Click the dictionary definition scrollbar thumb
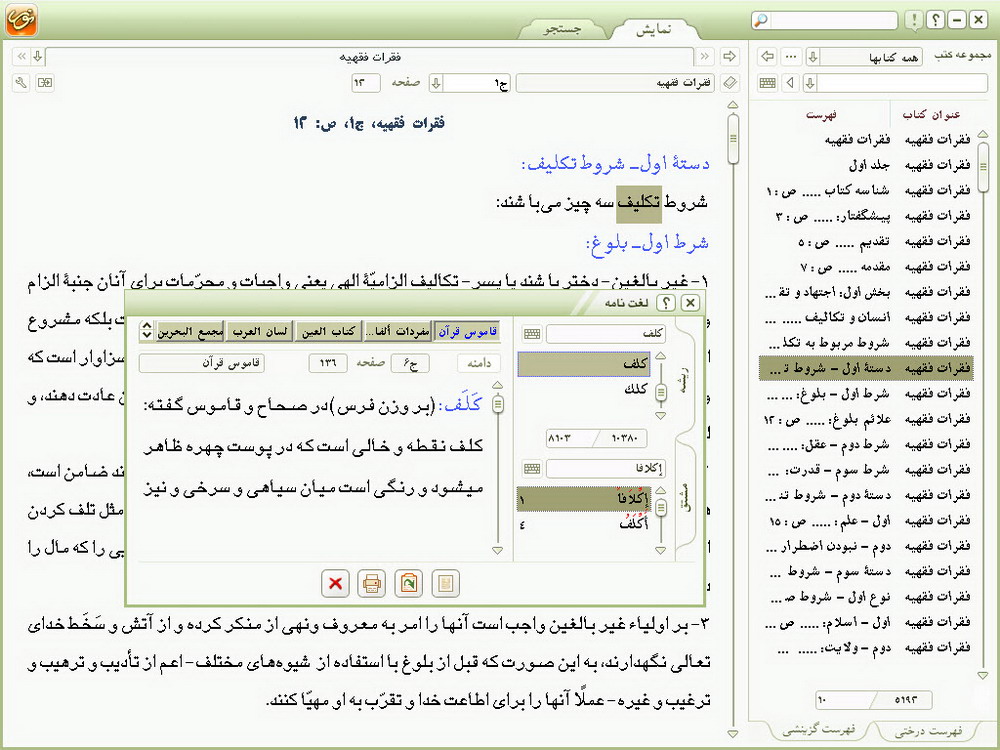Image resolution: width=1000 pixels, height=750 pixels. pos(497,404)
